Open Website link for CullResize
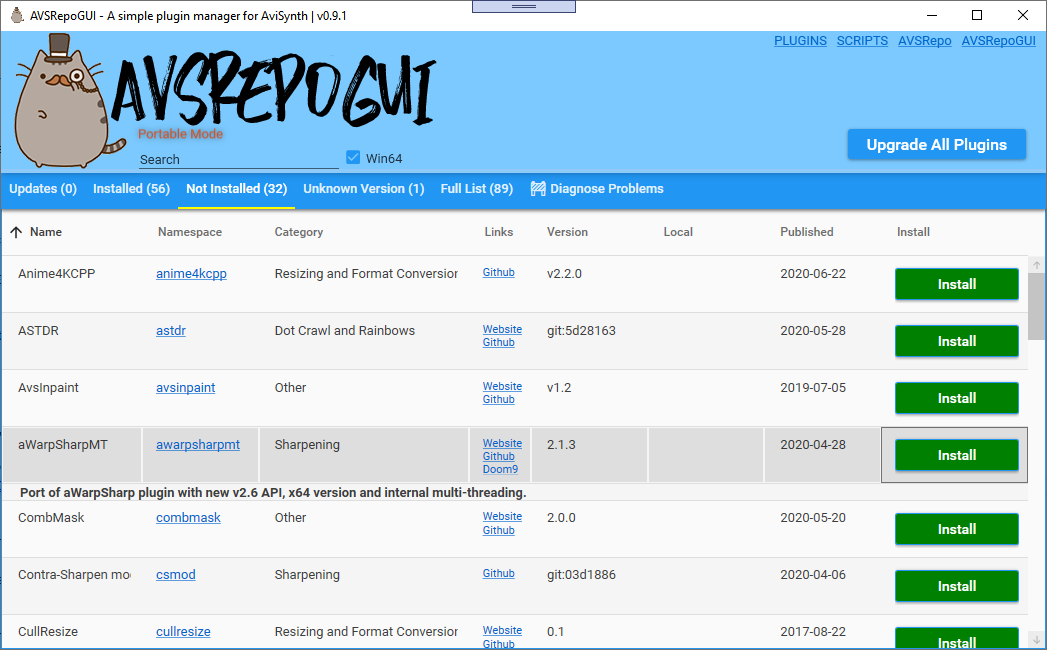 pyautogui.click(x=502, y=631)
